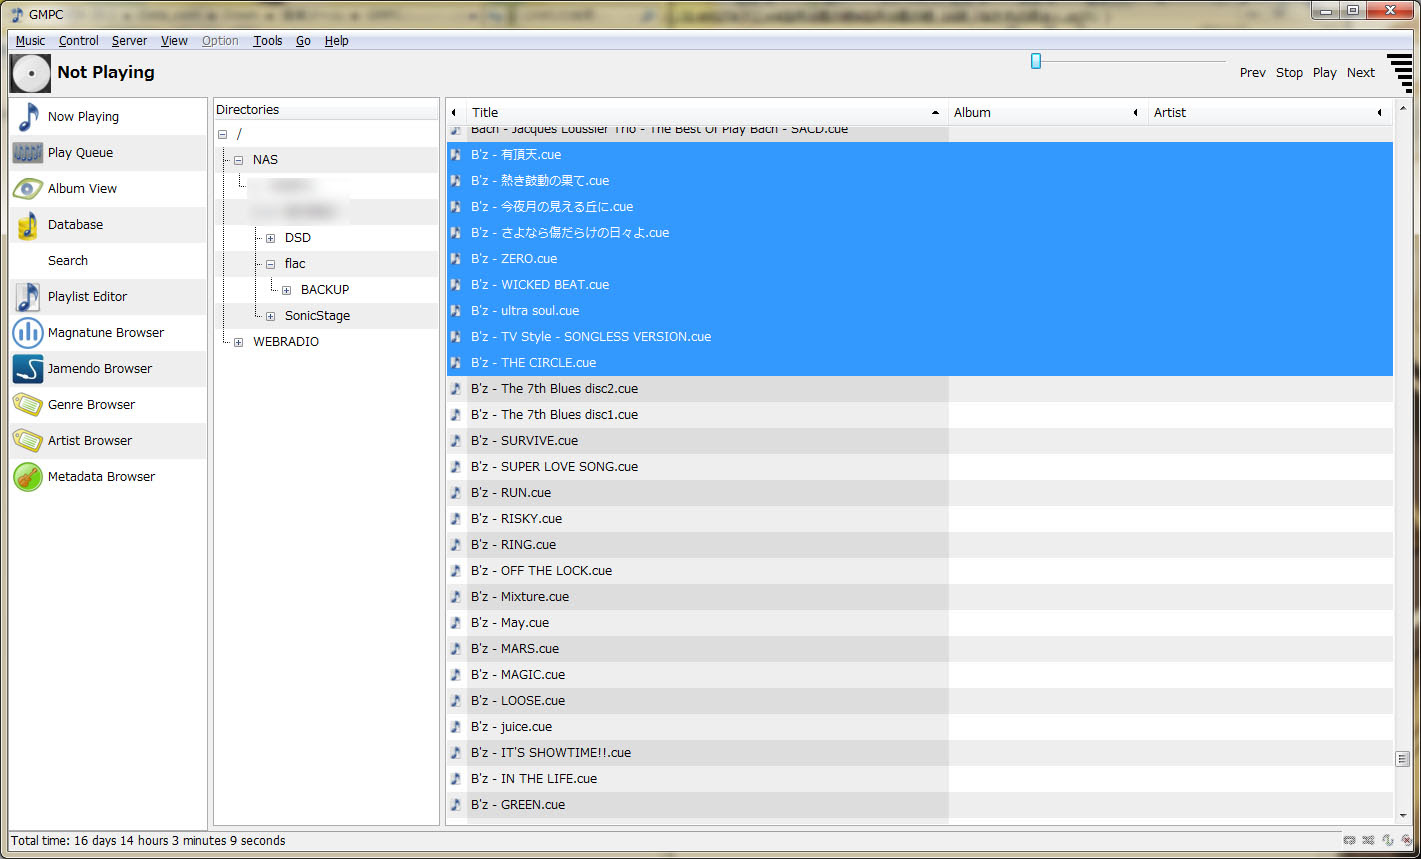This screenshot has height=859, width=1421.
Task: Click file icon beside B'z - SURVIVE.cue
Action: [456, 440]
